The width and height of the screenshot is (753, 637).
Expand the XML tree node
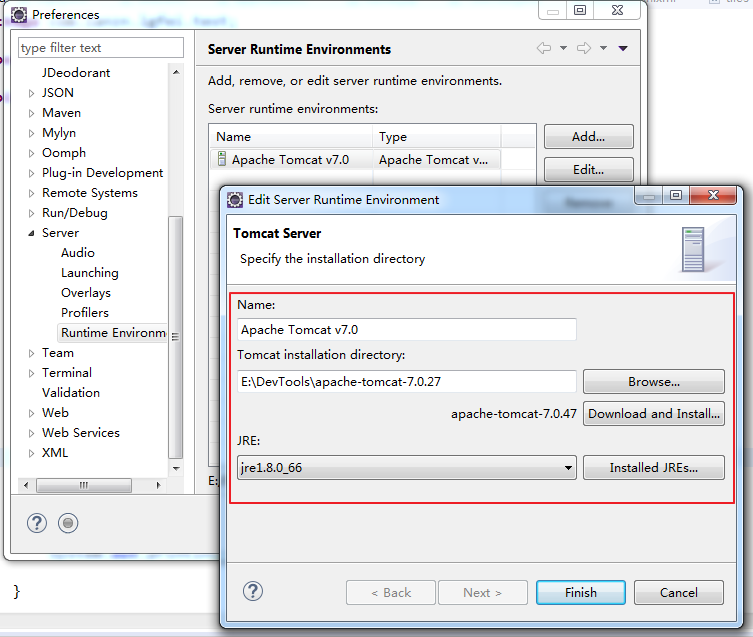point(31,453)
